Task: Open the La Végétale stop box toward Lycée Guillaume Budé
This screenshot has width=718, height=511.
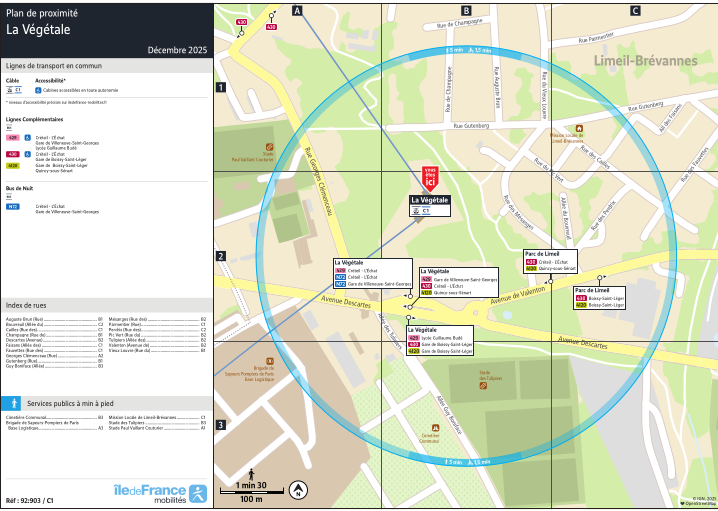Action: coord(440,341)
